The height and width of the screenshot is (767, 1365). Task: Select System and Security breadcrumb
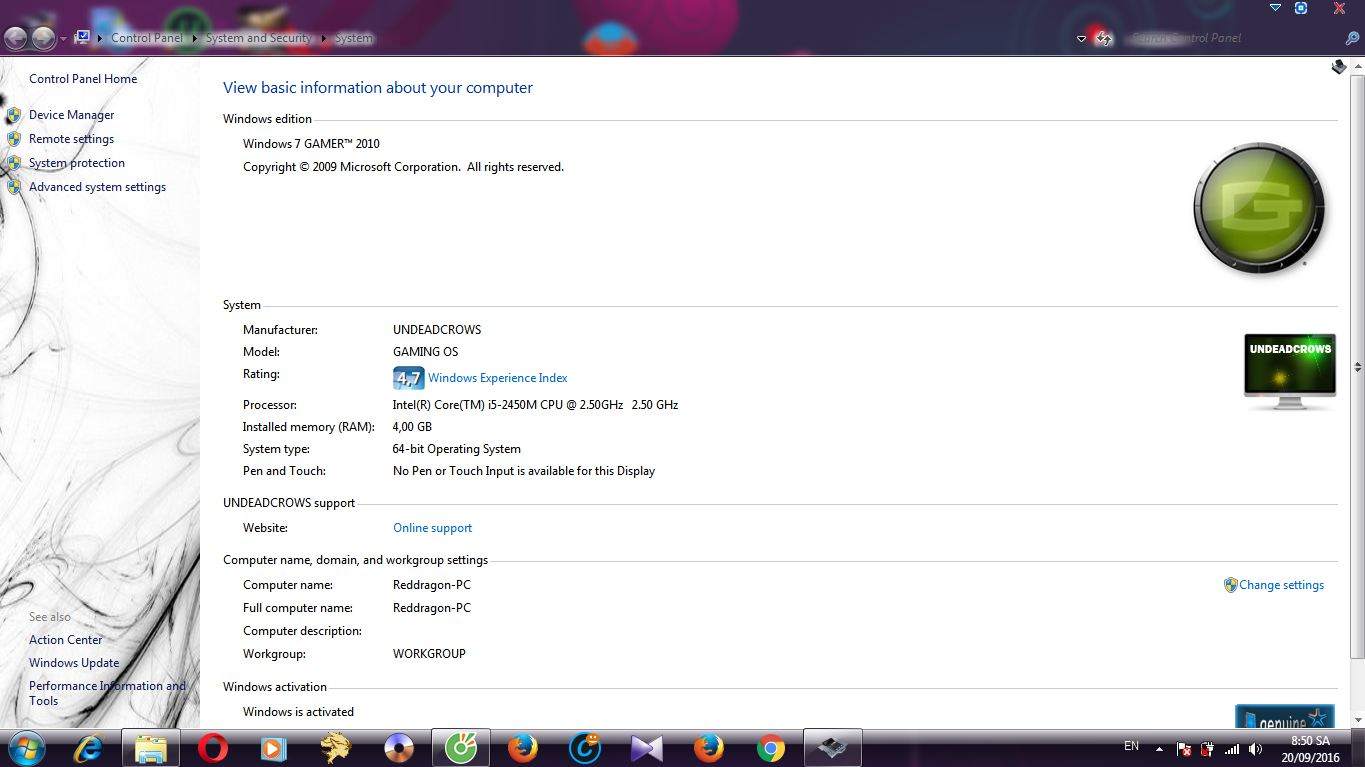258,38
